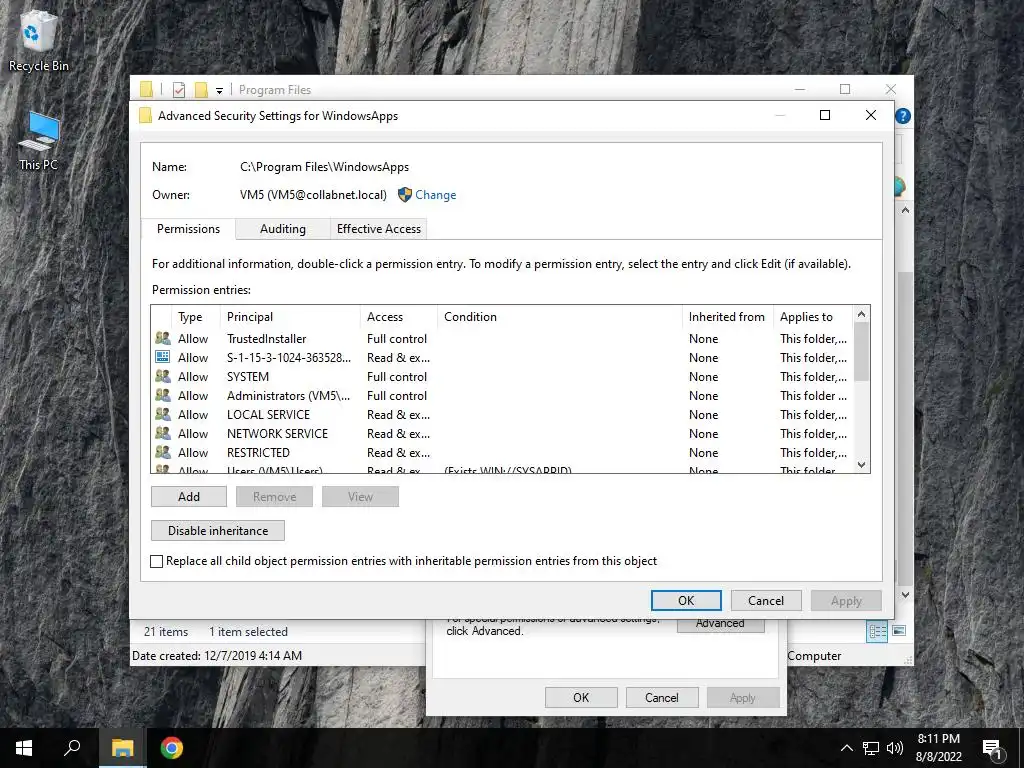Click TrustedInstaller entry's user icon
Screen dimensions: 1024x768
pyautogui.click(x=163, y=338)
